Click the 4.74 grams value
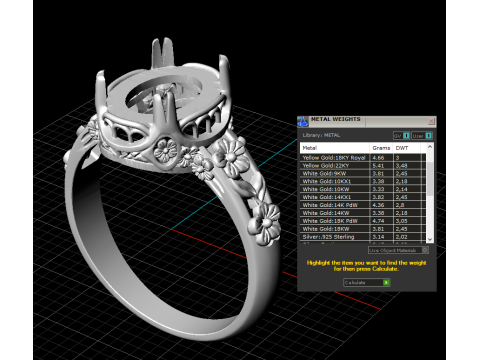The image size is (480, 360). point(378,221)
